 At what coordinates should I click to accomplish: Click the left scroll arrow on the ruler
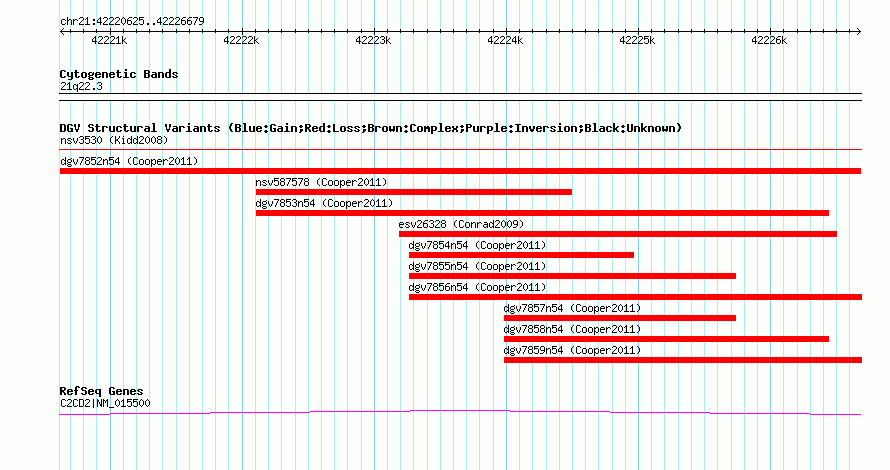pos(62,32)
